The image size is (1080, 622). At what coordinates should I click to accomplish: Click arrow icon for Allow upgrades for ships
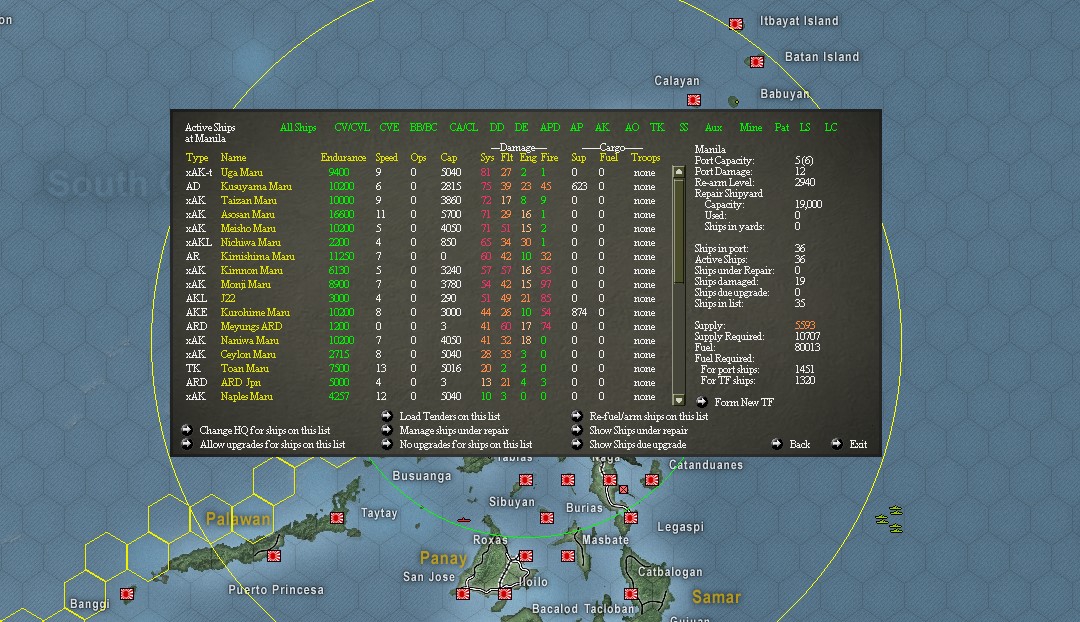(187, 444)
